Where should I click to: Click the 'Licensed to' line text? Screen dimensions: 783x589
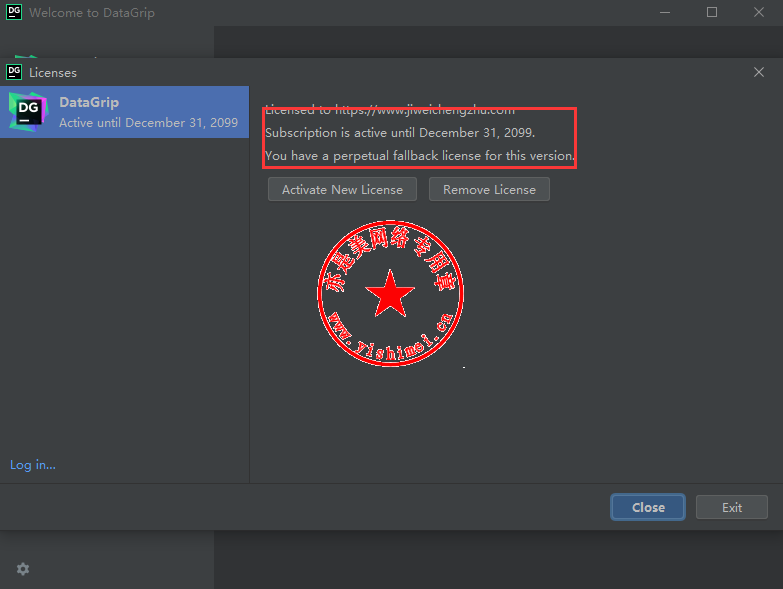click(390, 110)
